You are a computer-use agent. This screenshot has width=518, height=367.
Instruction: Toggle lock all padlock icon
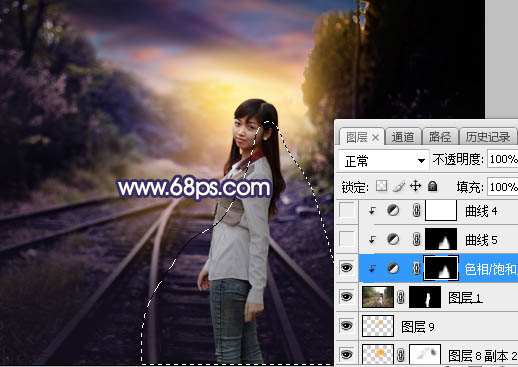[x=432, y=186]
